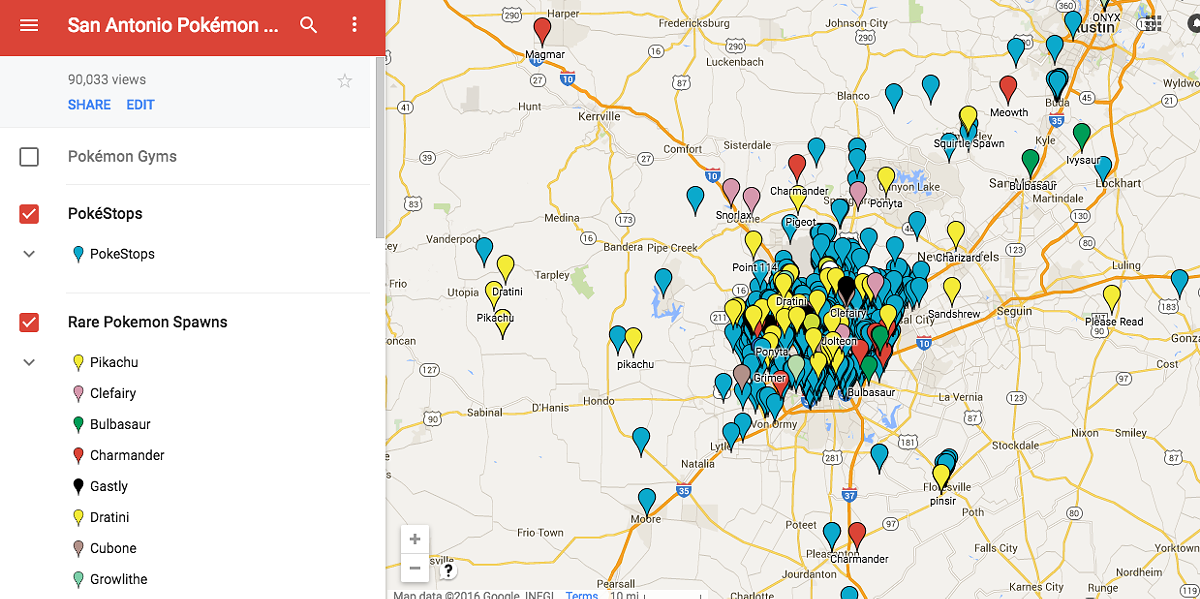Click the pink Snorlax map pin
Image resolution: width=1200 pixels, height=599 pixels.
(x=731, y=192)
